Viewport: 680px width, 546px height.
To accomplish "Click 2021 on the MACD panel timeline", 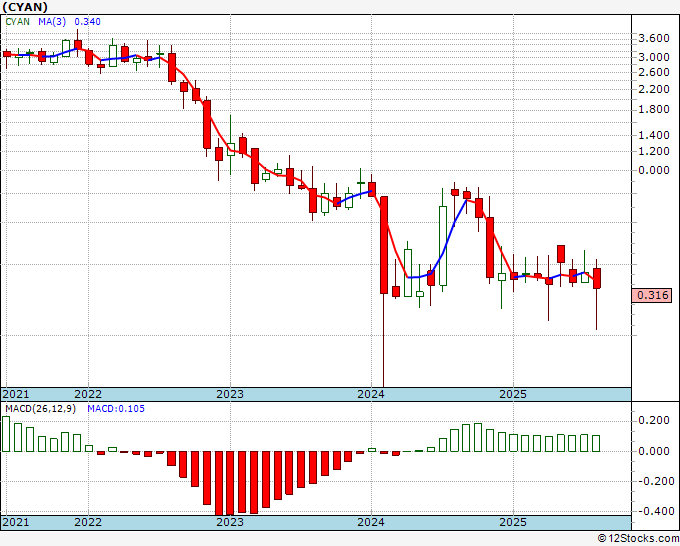I will (15, 522).
